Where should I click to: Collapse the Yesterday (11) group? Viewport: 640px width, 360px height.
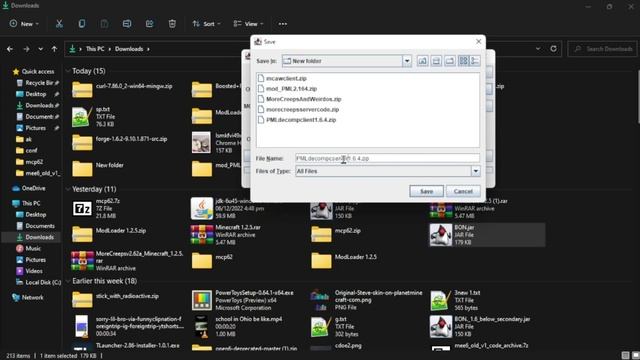[68, 189]
